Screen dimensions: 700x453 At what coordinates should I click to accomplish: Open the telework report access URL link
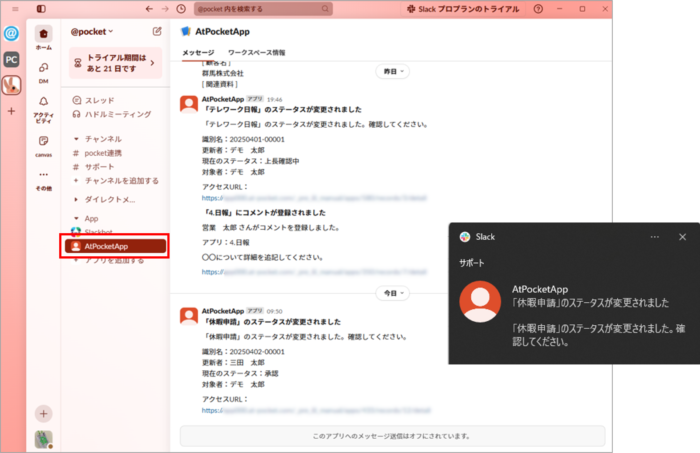coord(314,198)
